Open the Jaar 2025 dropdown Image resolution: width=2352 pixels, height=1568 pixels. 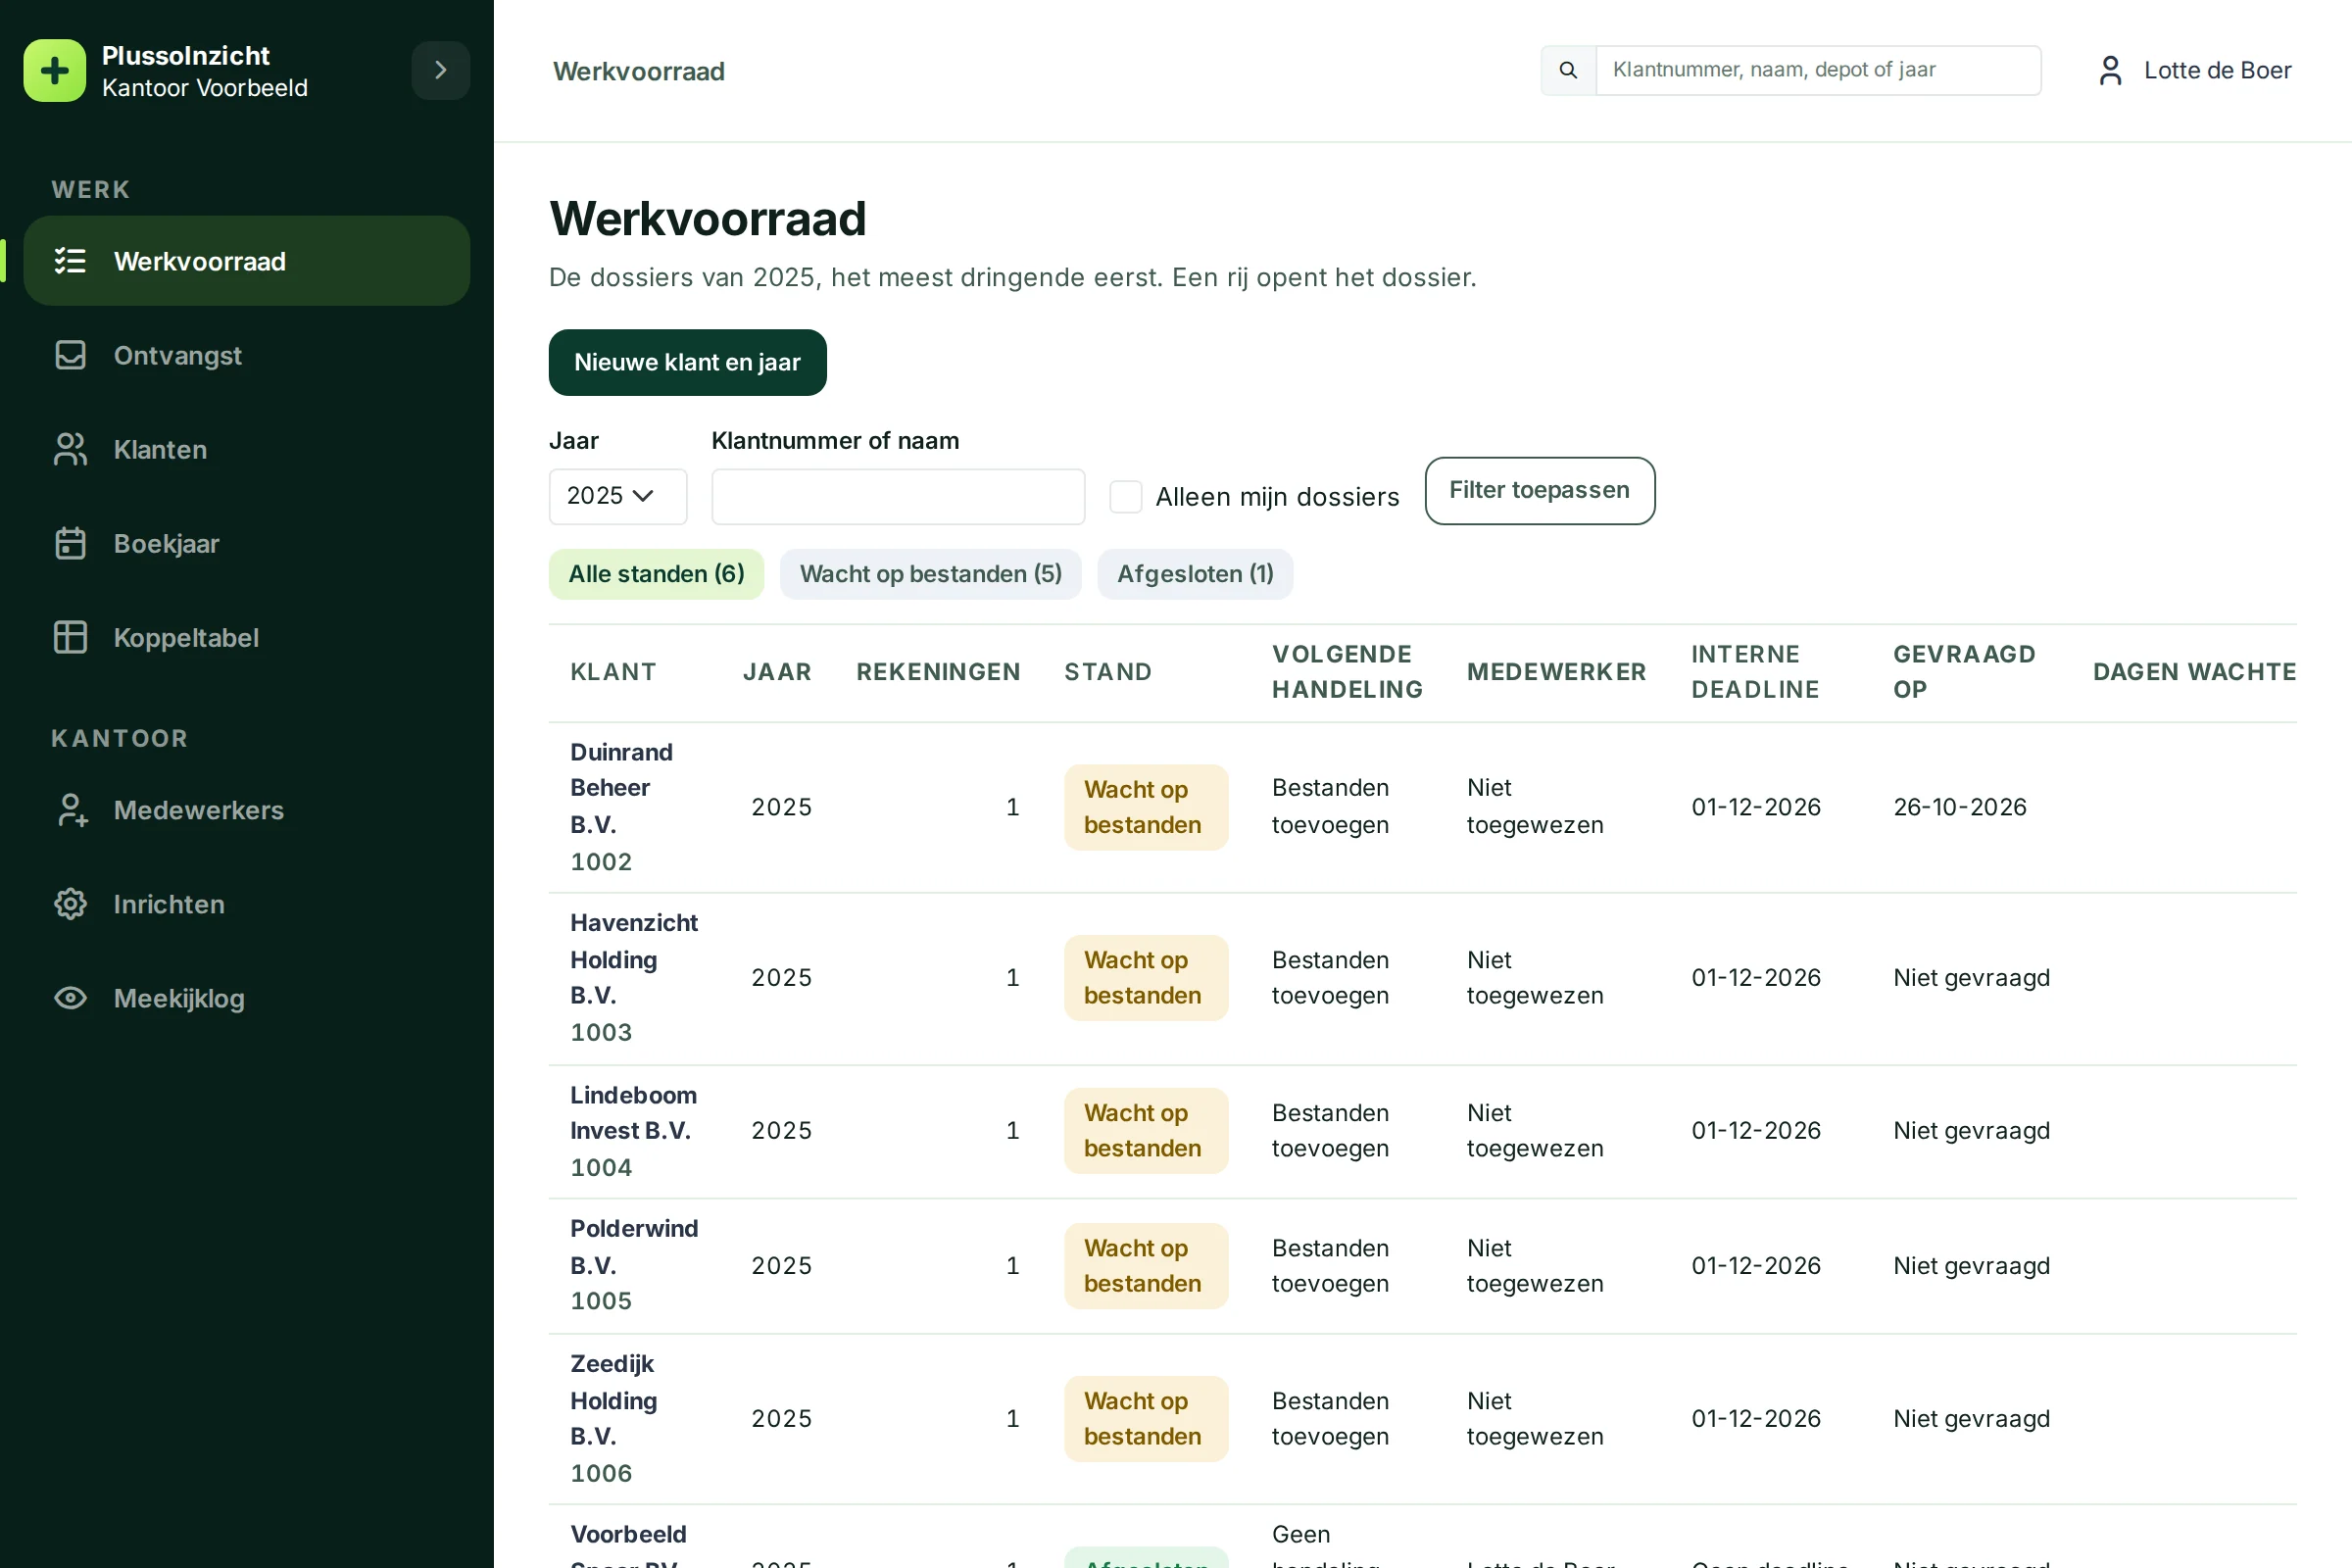tap(618, 496)
